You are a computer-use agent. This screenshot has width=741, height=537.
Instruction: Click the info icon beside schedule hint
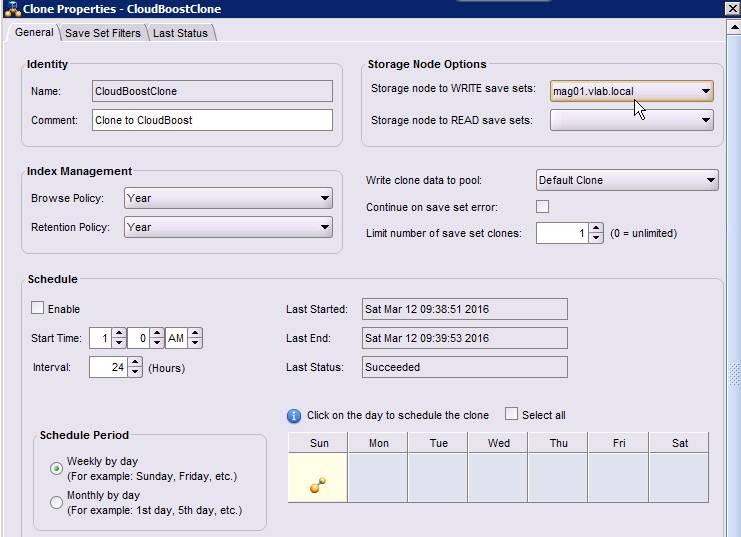point(293,416)
